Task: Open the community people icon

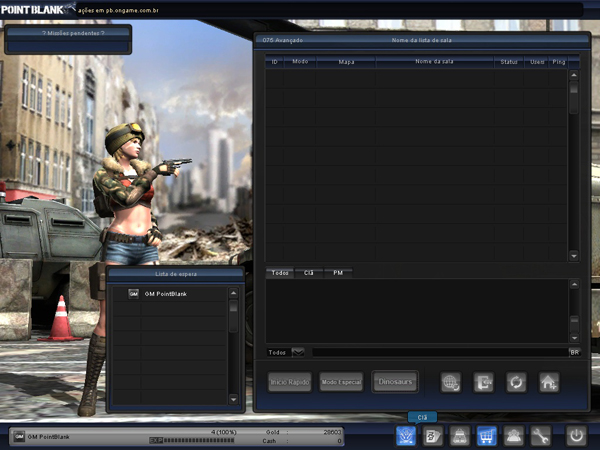Action: [514, 435]
